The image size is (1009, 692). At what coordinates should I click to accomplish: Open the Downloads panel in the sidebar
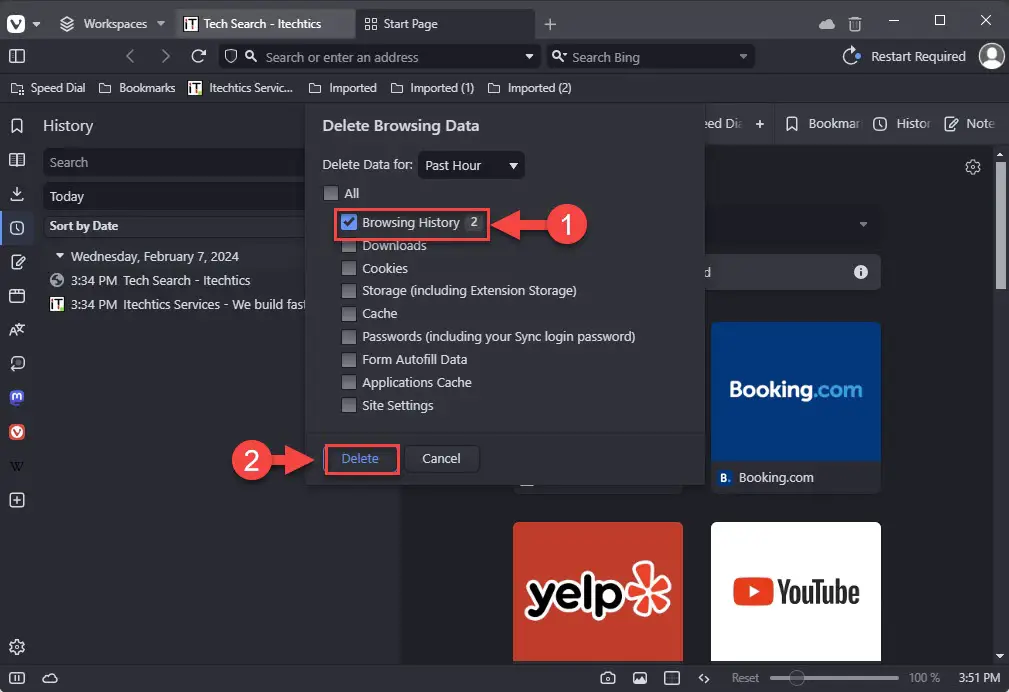tap(16, 194)
